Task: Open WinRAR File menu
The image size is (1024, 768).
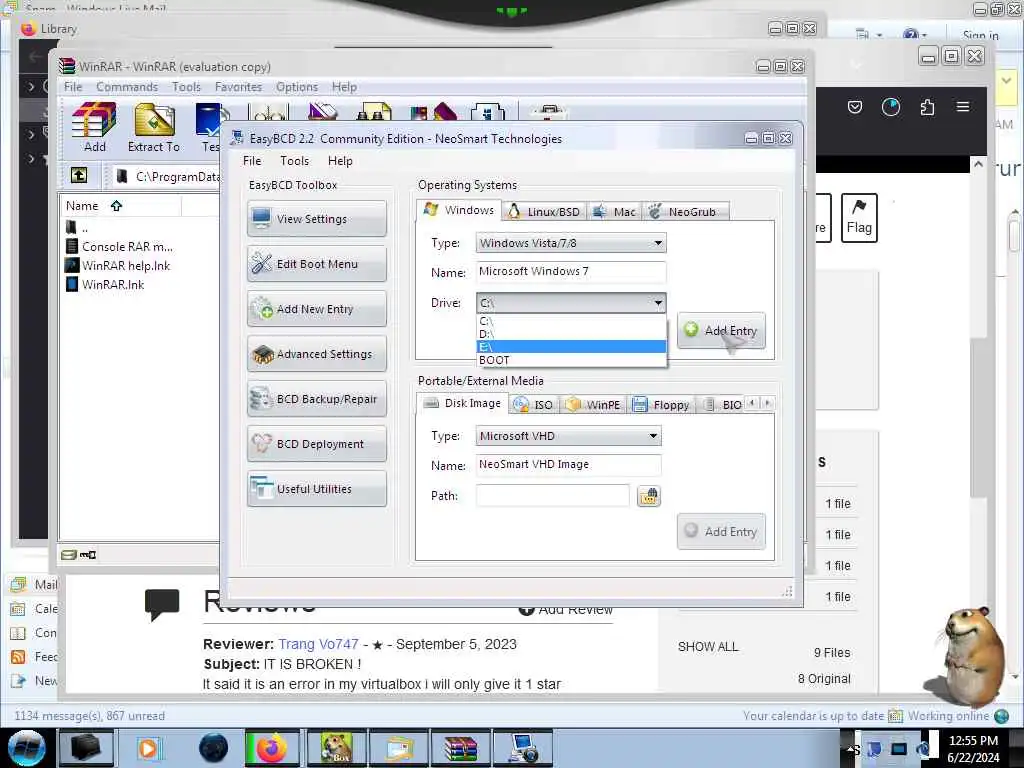Action: tap(72, 87)
